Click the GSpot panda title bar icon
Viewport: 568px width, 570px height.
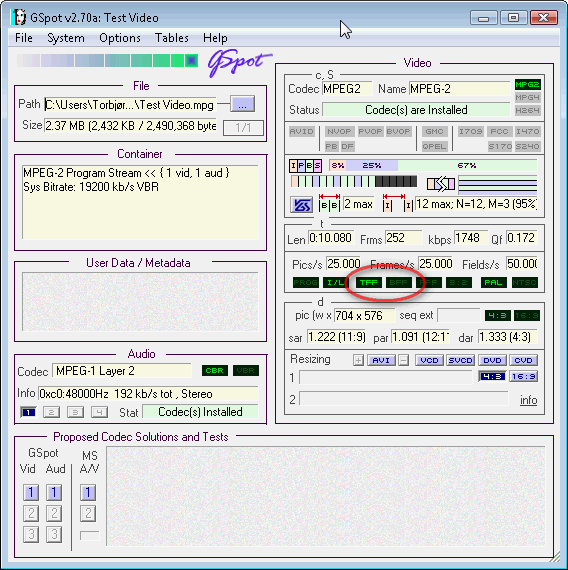(x=19, y=17)
